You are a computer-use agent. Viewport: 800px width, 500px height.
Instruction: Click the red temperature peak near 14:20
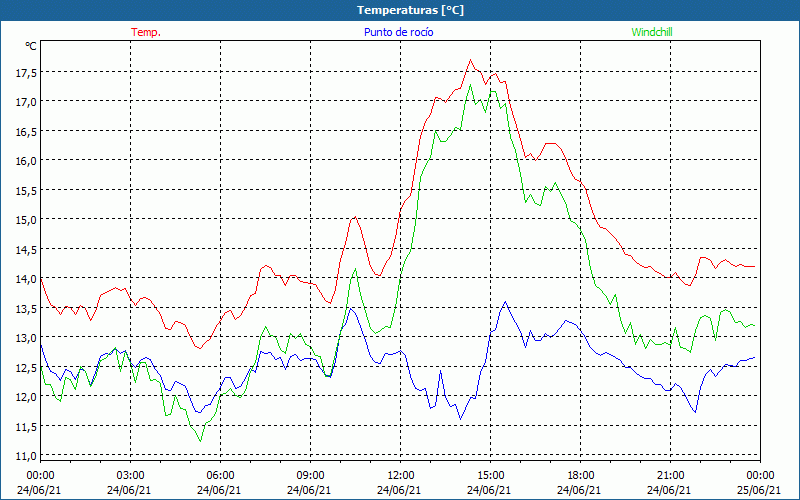point(470,60)
